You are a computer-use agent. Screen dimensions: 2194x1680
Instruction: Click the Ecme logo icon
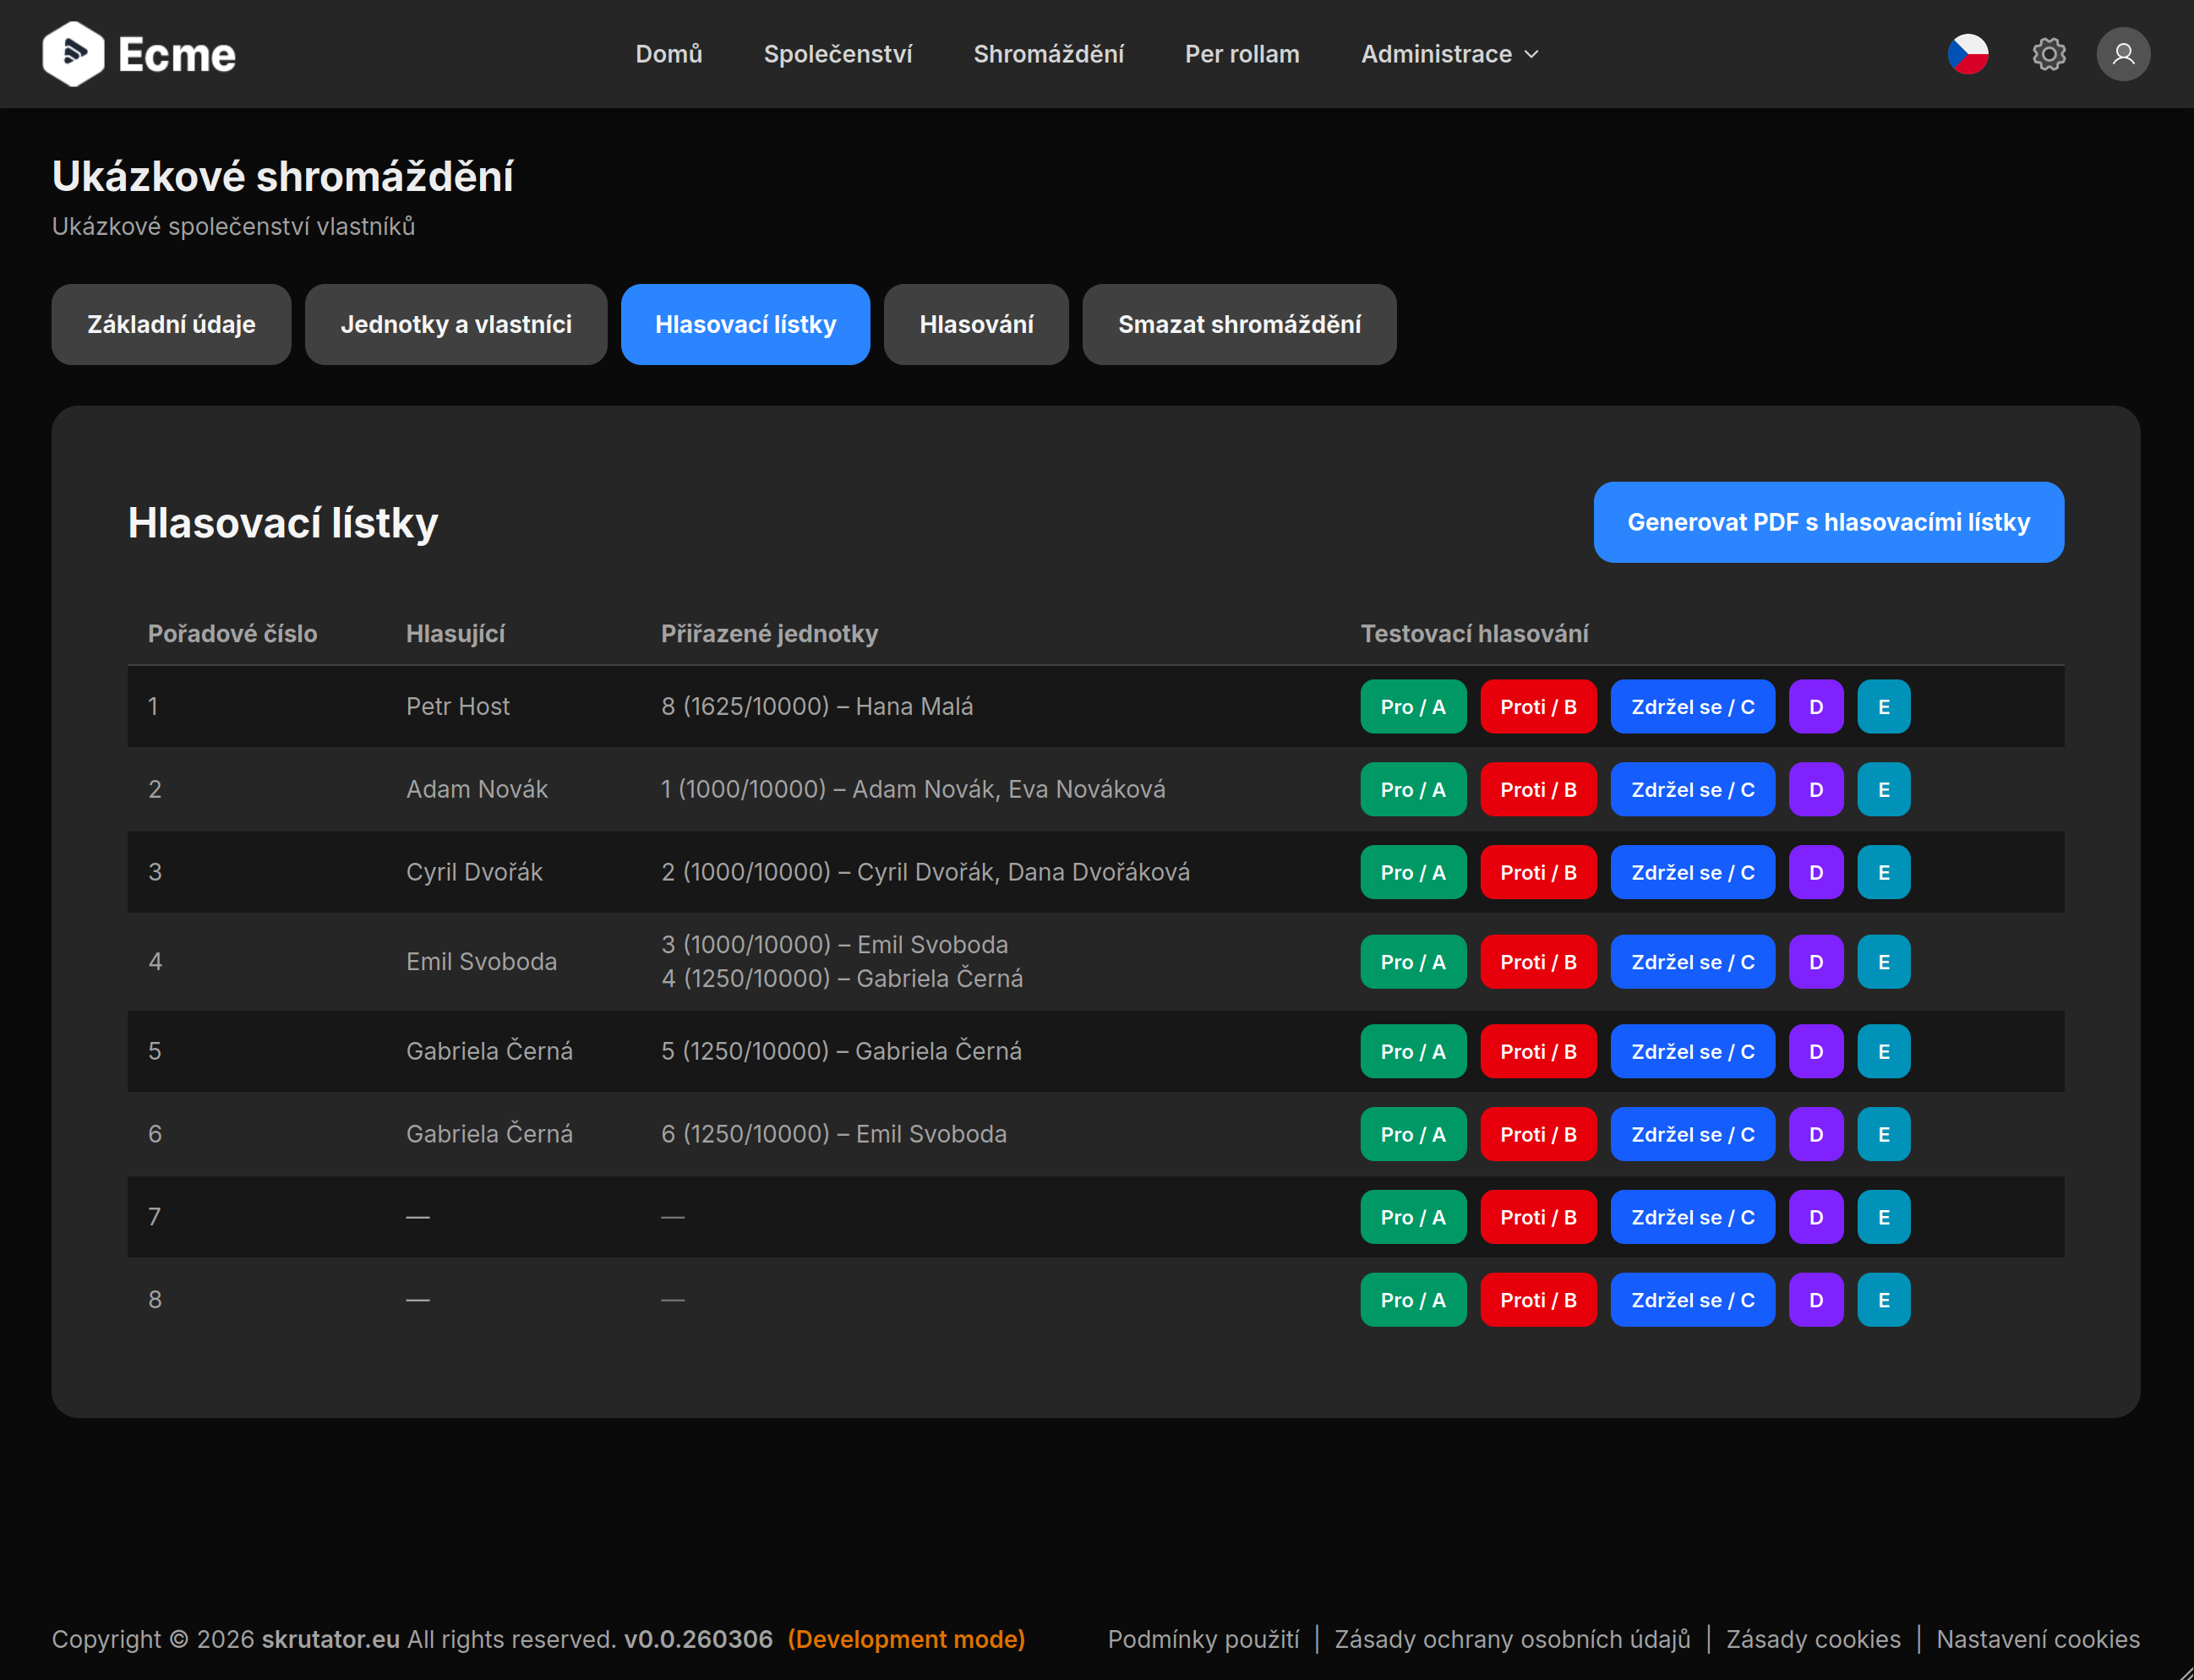73,54
